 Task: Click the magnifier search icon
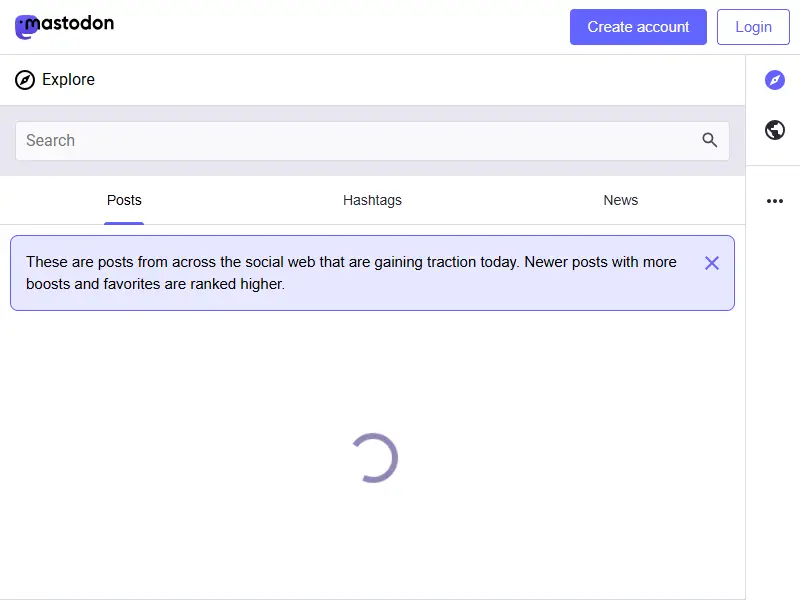pos(709,140)
